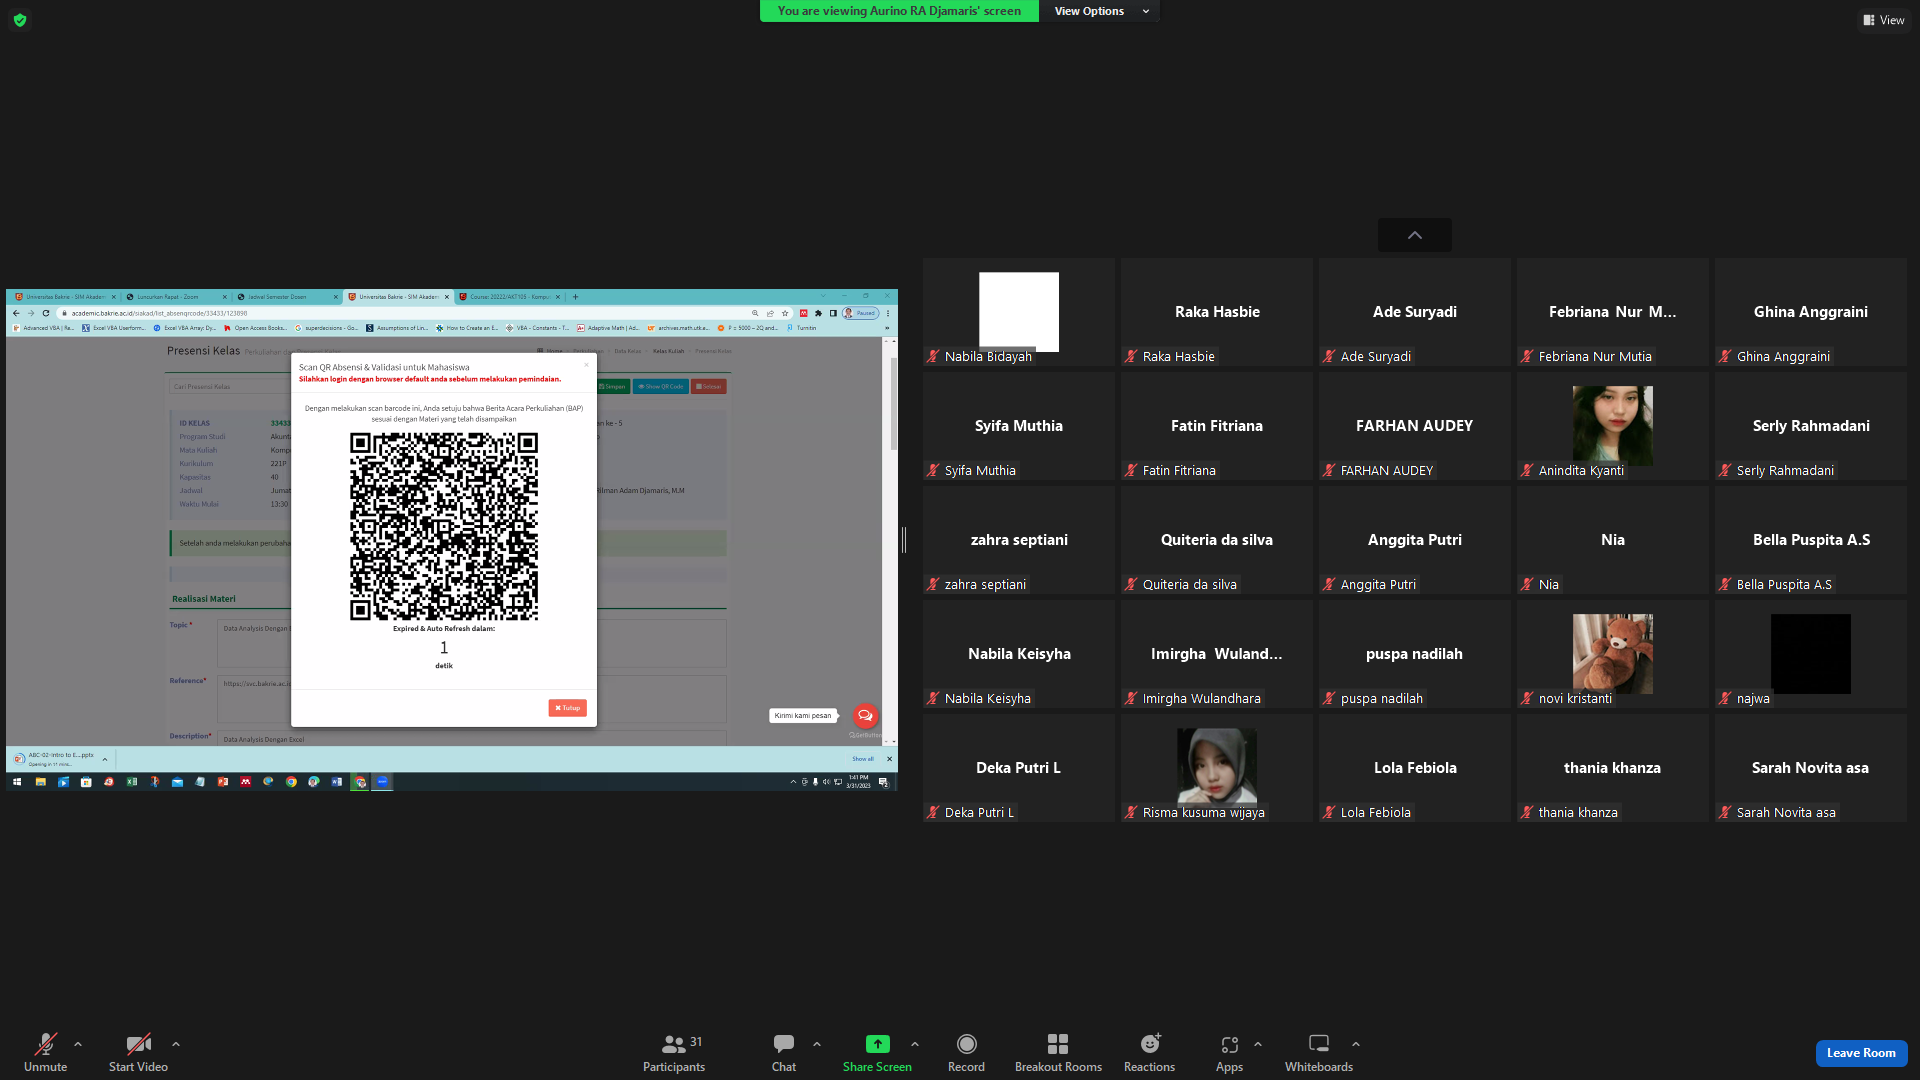Click the Raka Hasbie participant tile

(x=1217, y=312)
